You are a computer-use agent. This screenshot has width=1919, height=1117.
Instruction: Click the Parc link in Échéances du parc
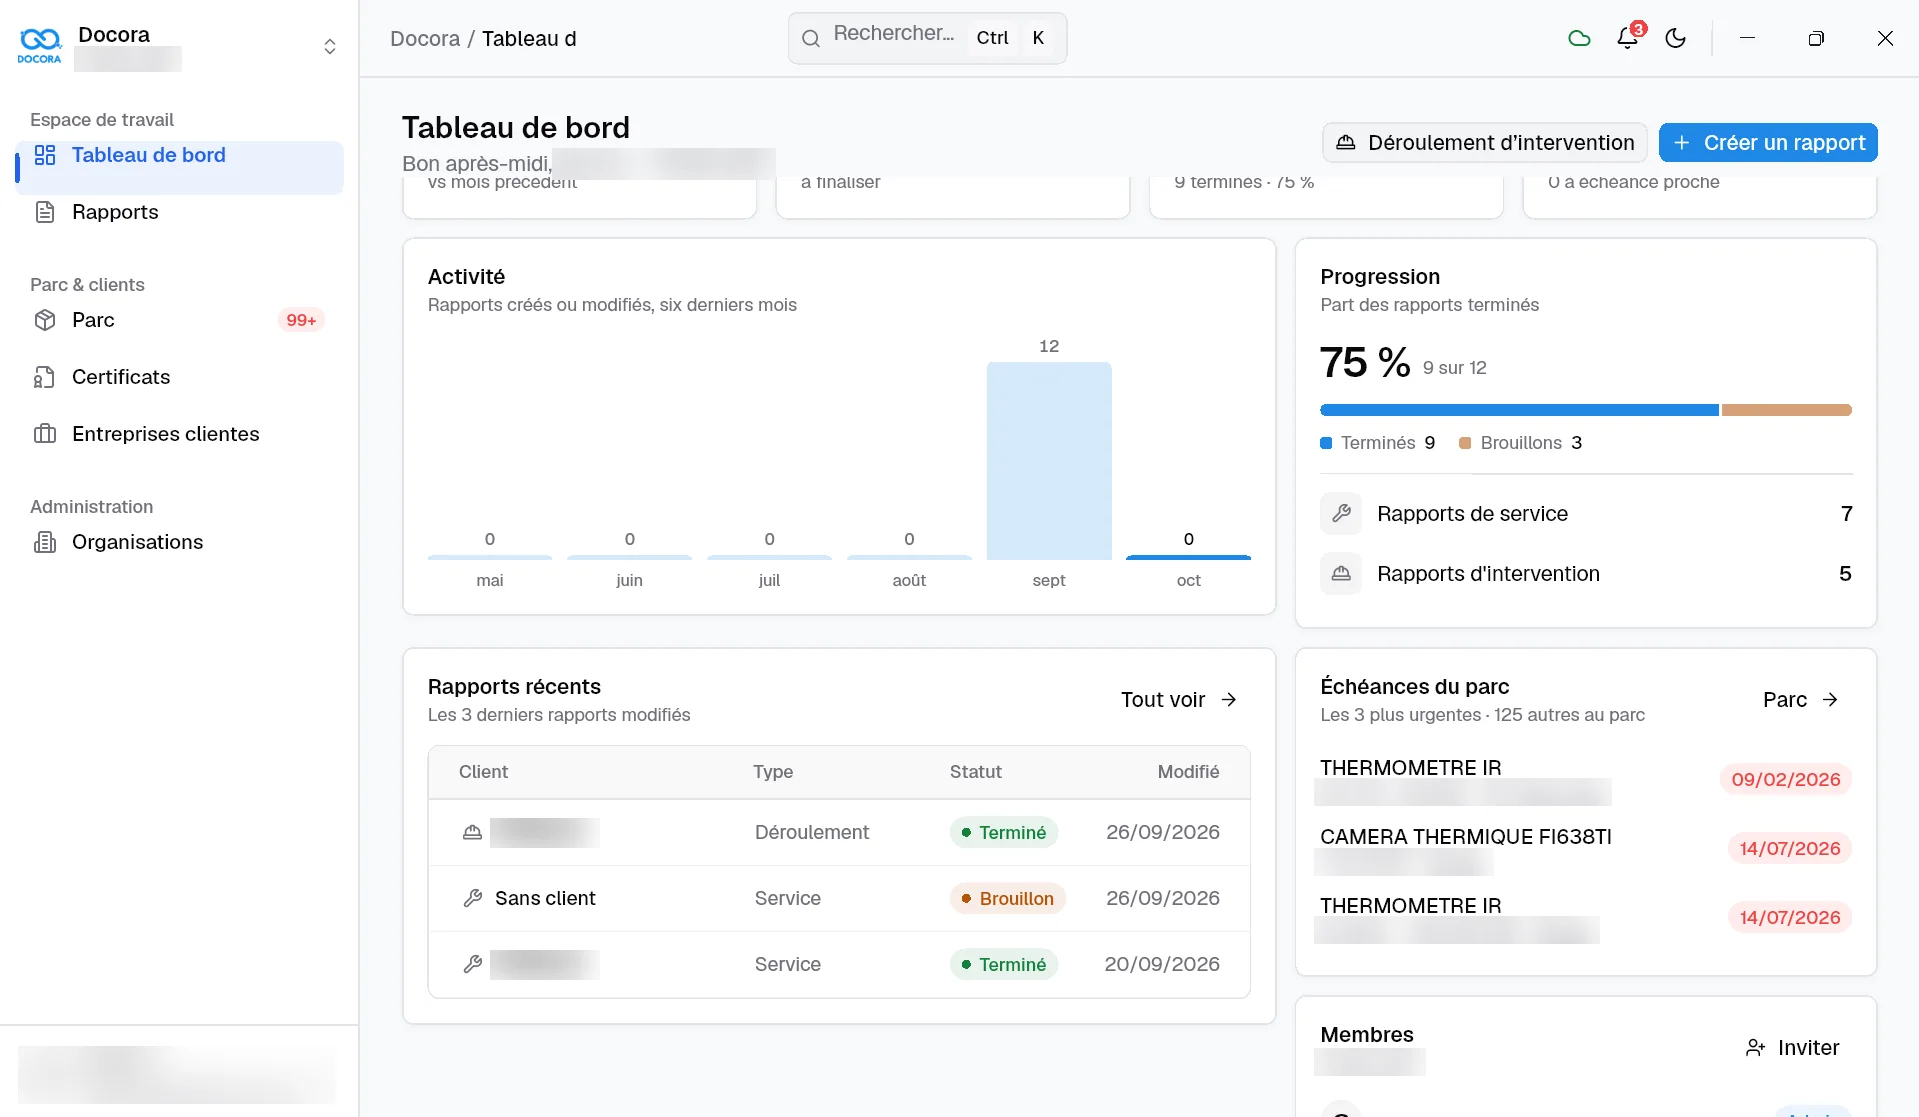[x=1800, y=700]
